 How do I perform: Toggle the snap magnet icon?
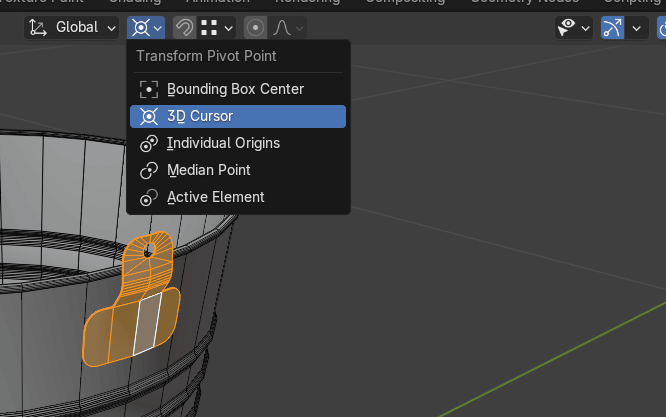(185, 28)
